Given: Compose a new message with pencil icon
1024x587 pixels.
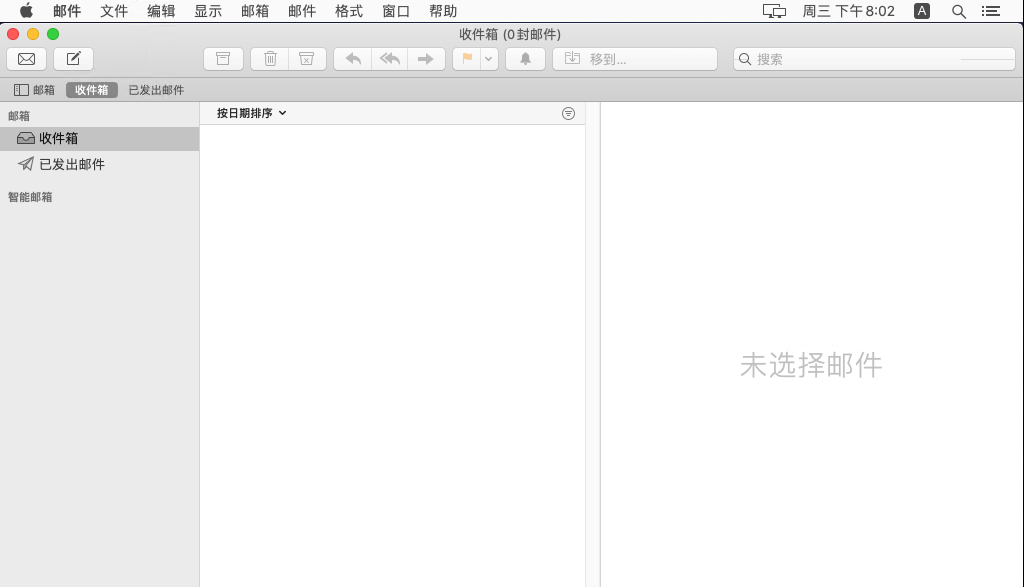Looking at the screenshot, I should [73, 59].
